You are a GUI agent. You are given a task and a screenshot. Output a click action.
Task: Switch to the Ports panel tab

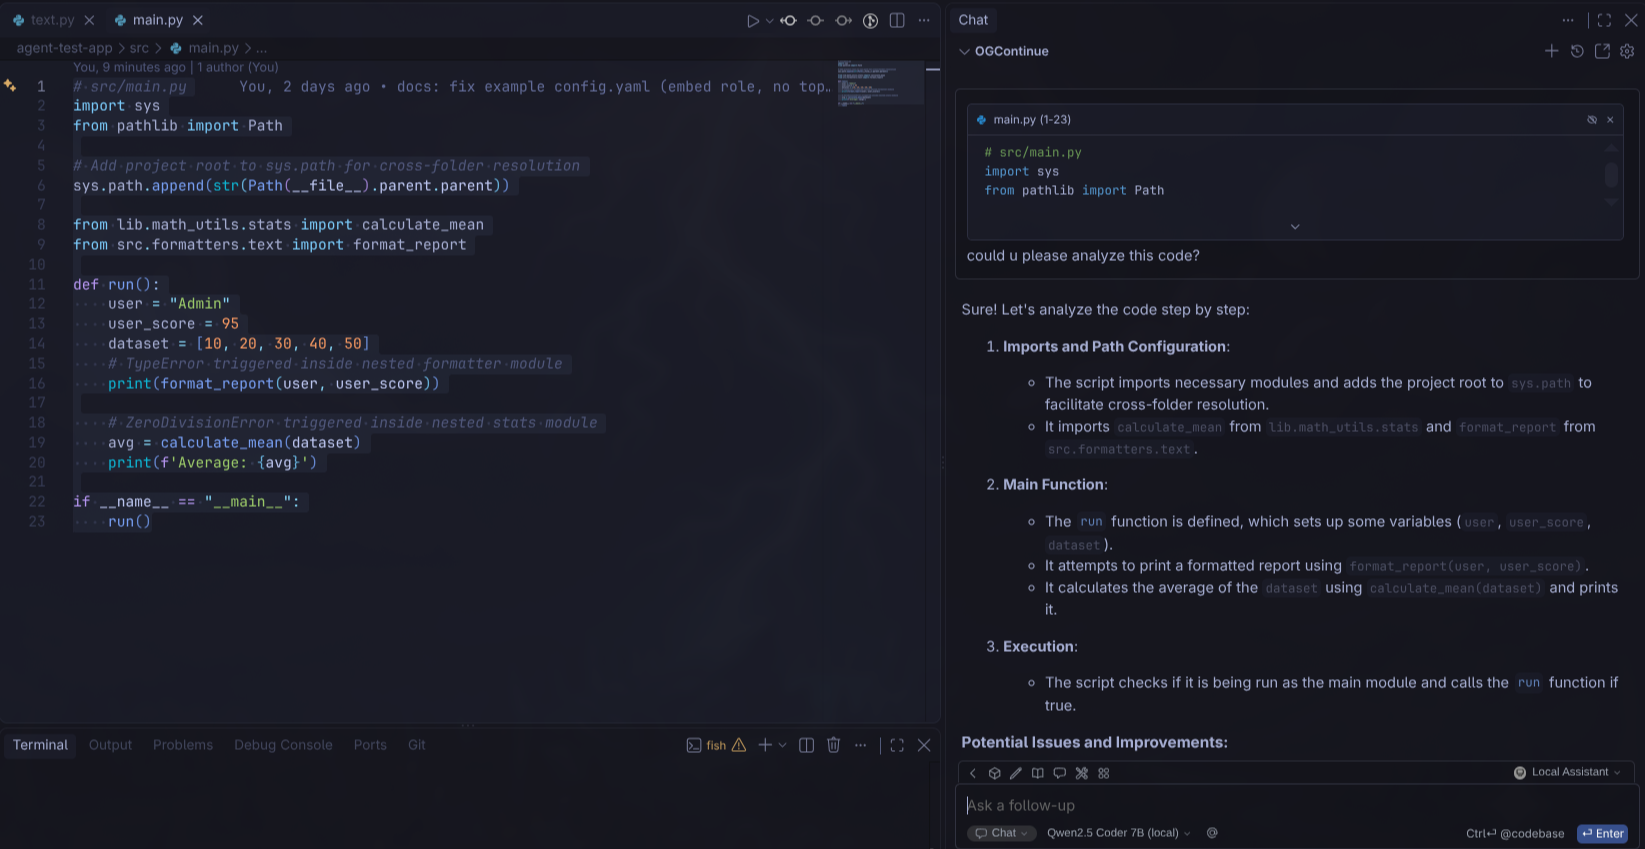tap(370, 745)
